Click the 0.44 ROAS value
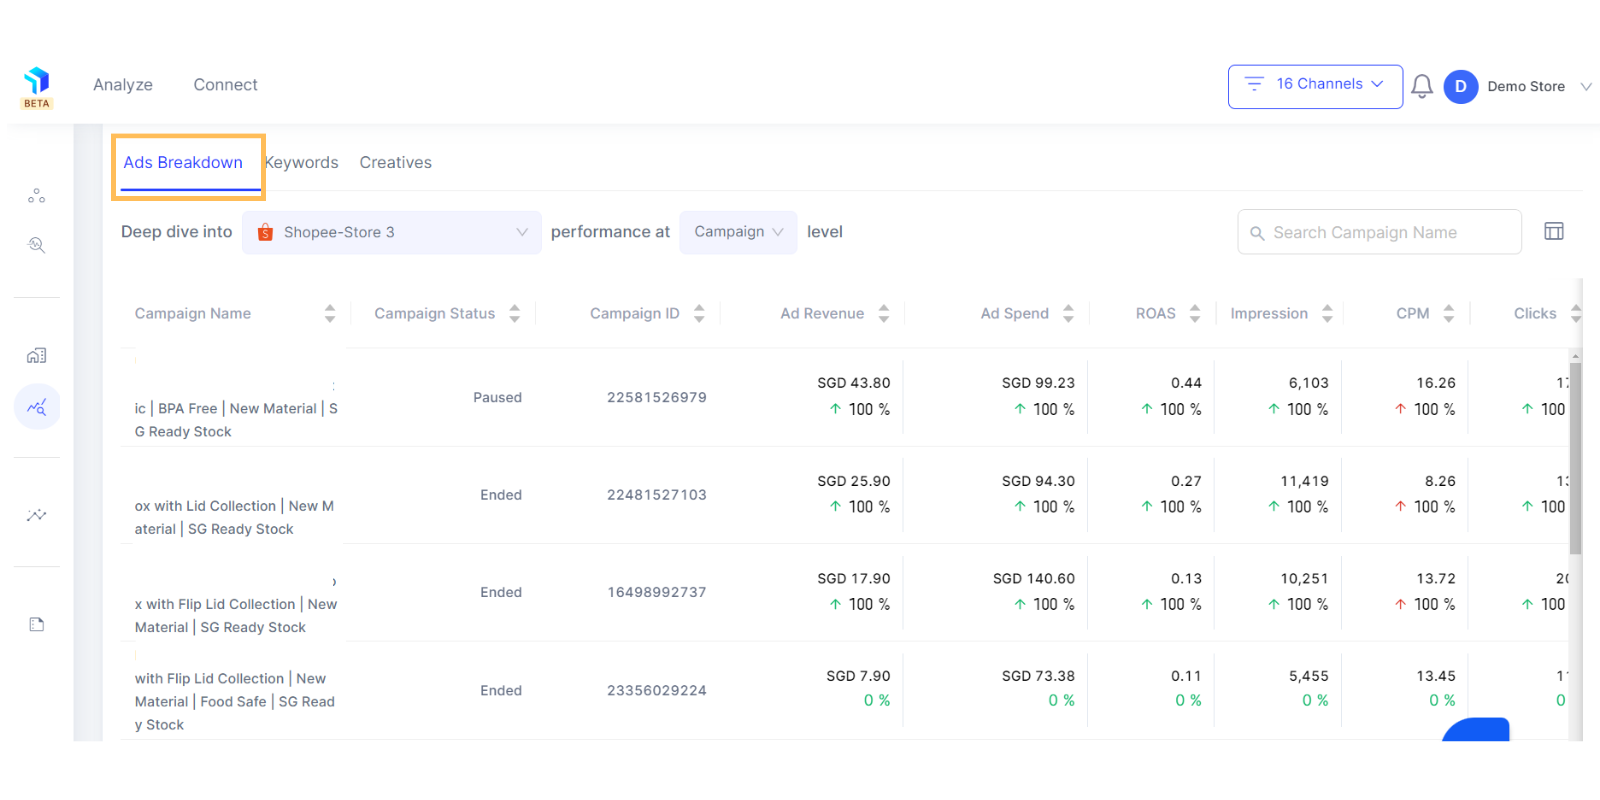Image resolution: width=1600 pixels, height=800 pixels. pos(1186,383)
